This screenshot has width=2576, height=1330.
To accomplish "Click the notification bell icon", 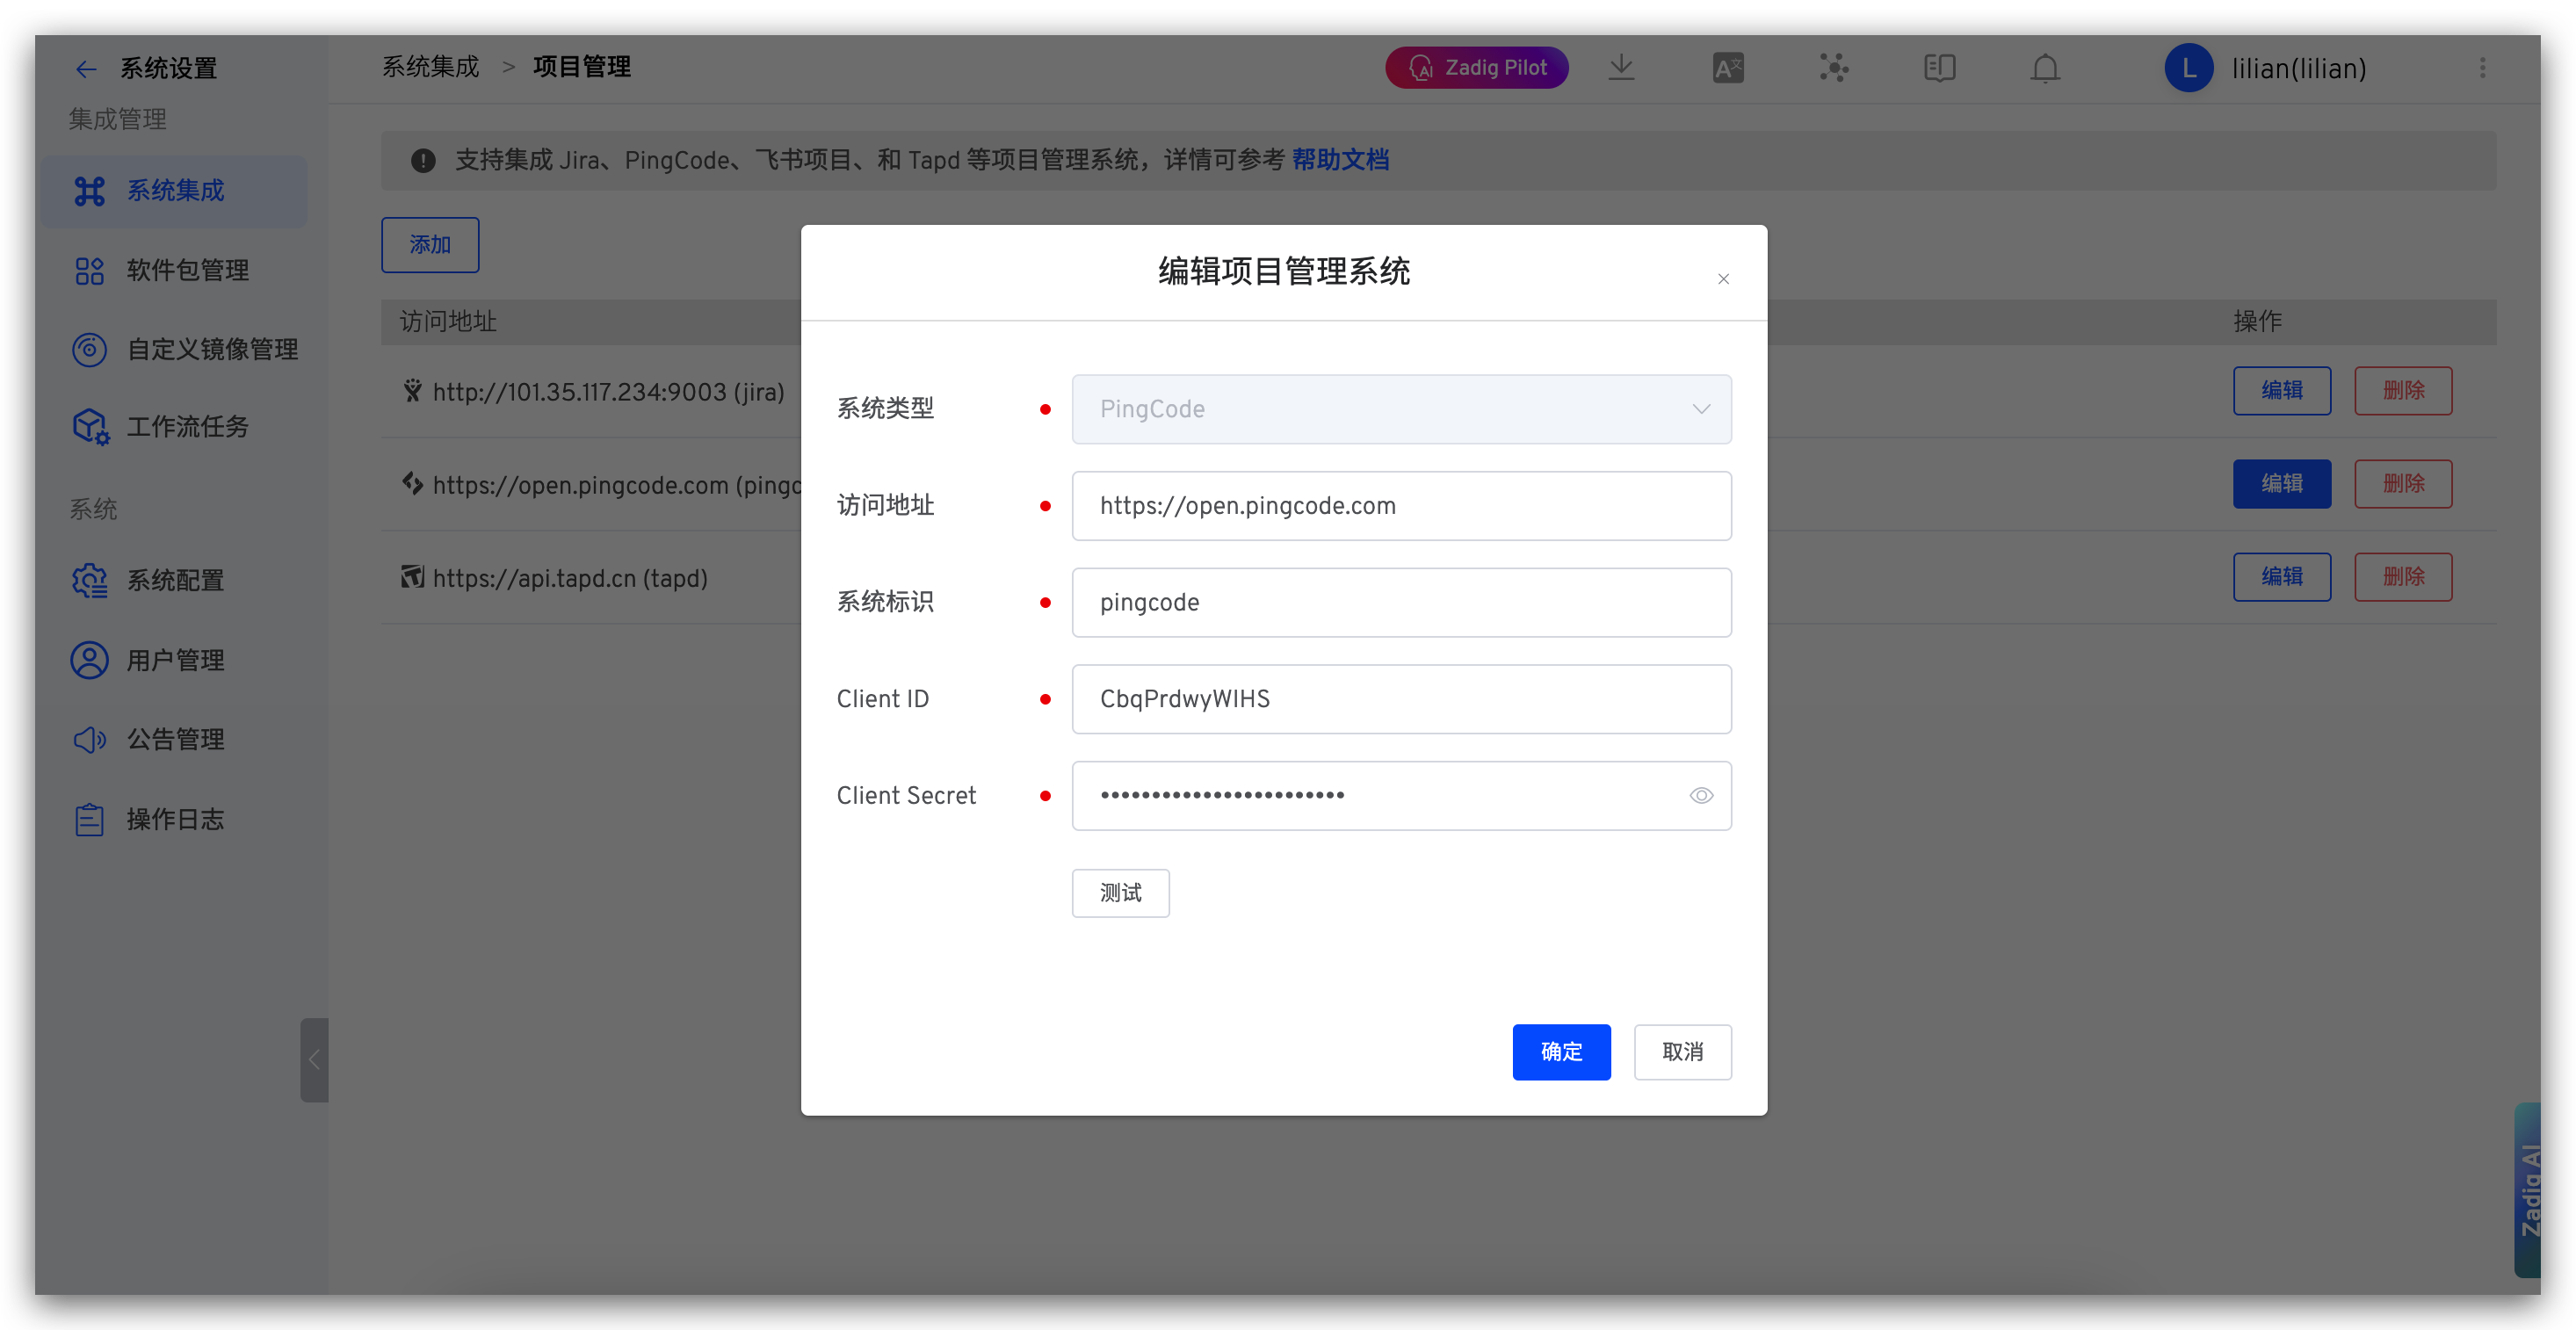I will [2045, 67].
